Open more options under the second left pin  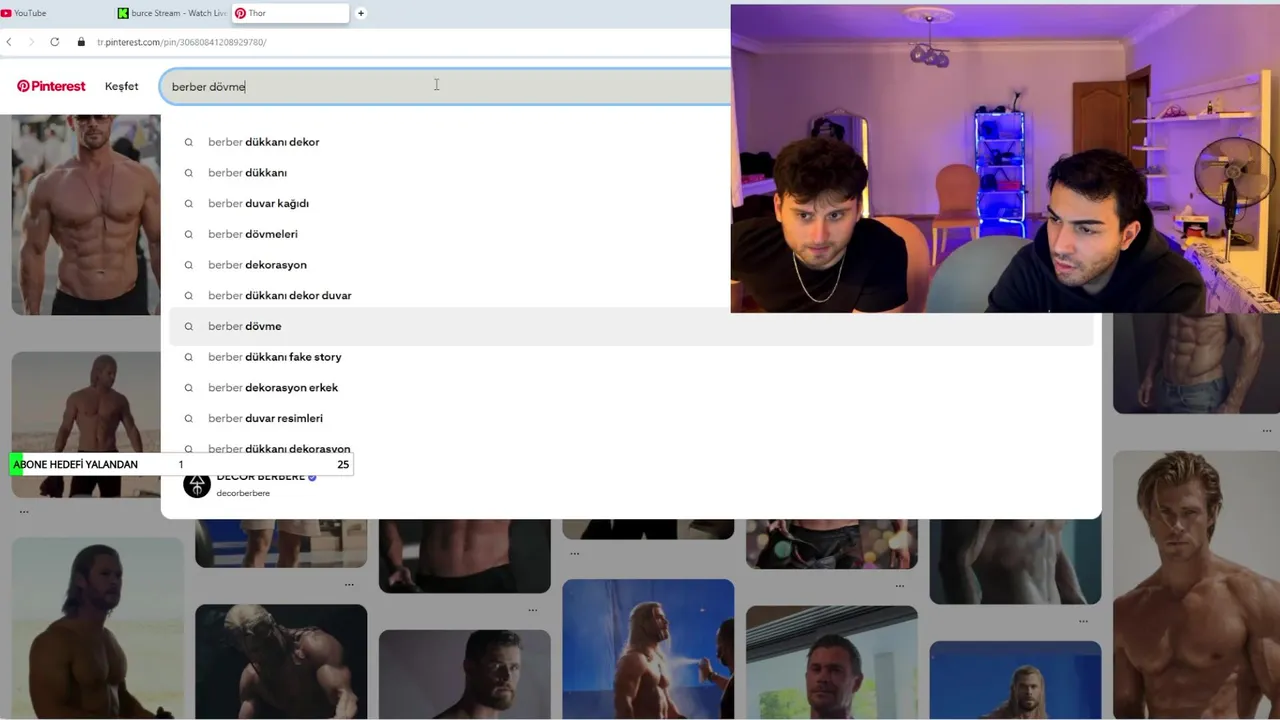[x=24, y=511]
